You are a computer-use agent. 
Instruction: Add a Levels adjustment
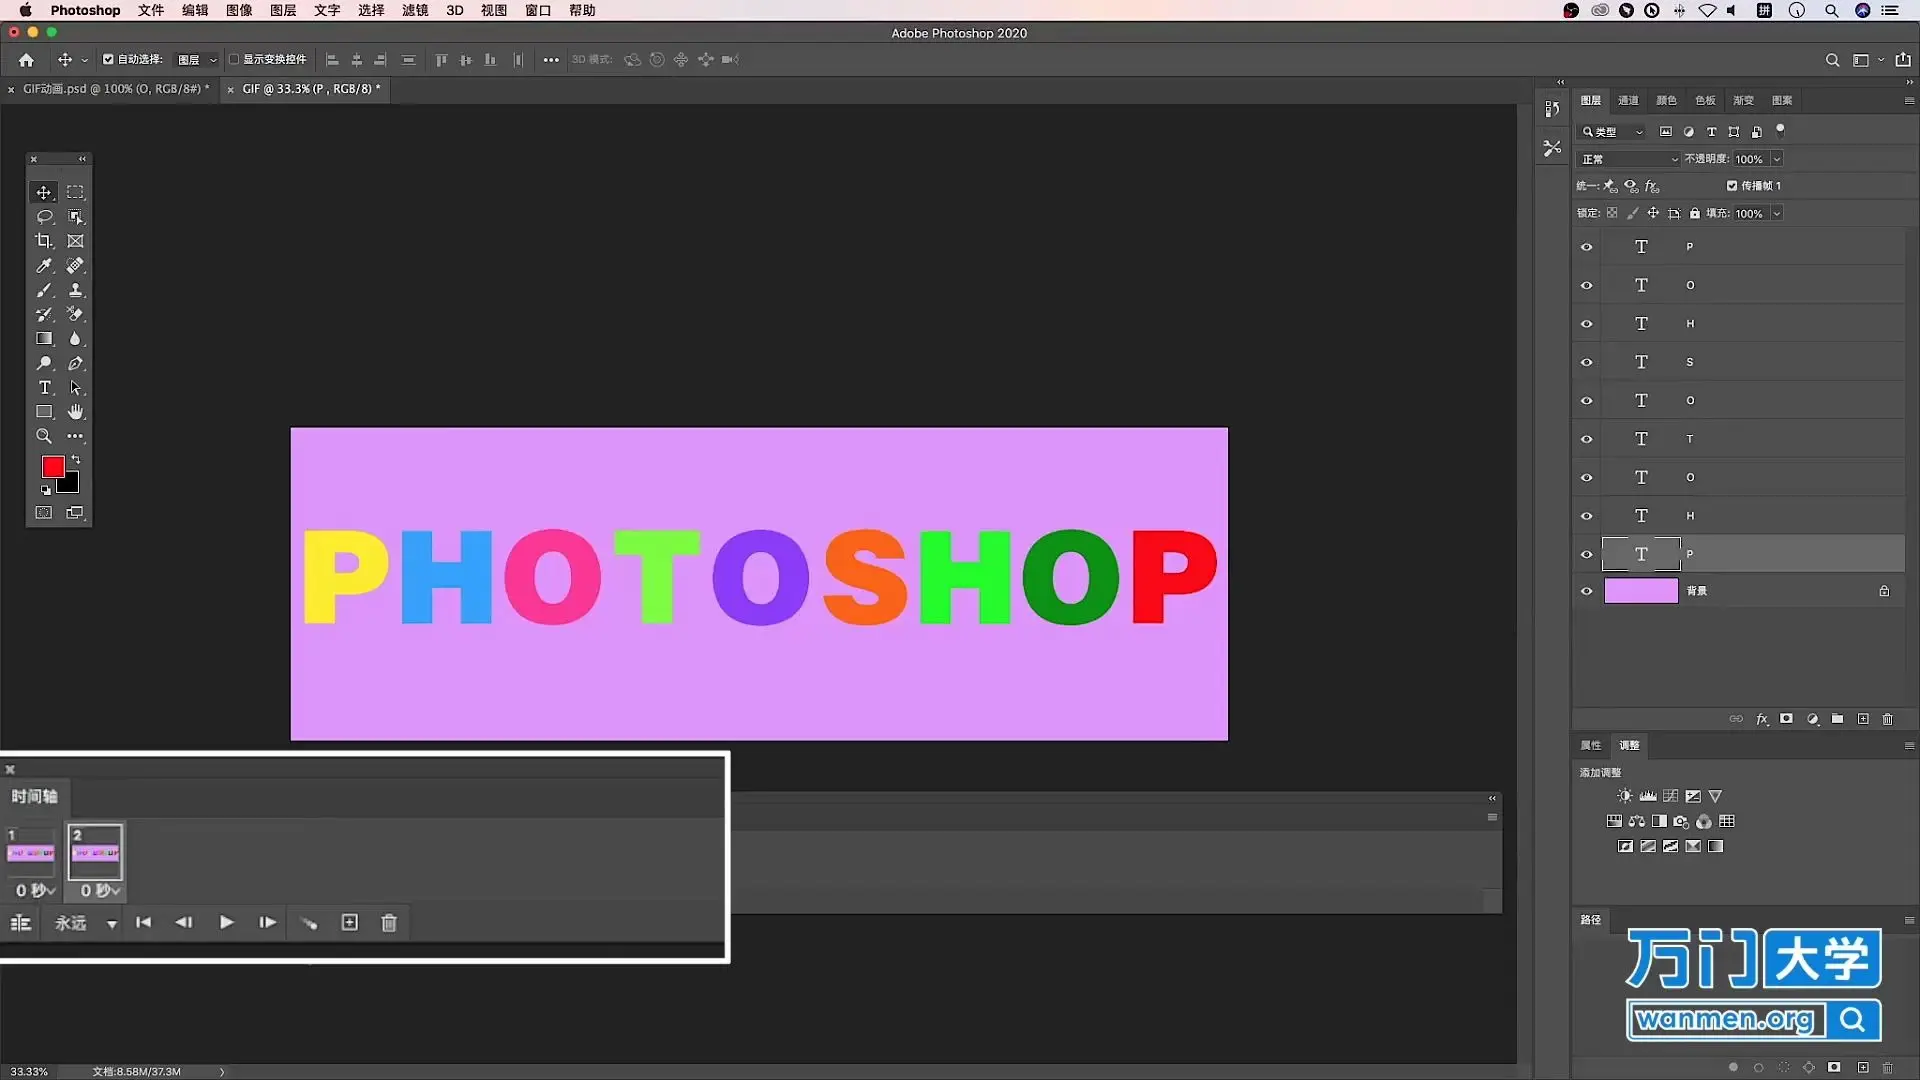[x=1648, y=796]
